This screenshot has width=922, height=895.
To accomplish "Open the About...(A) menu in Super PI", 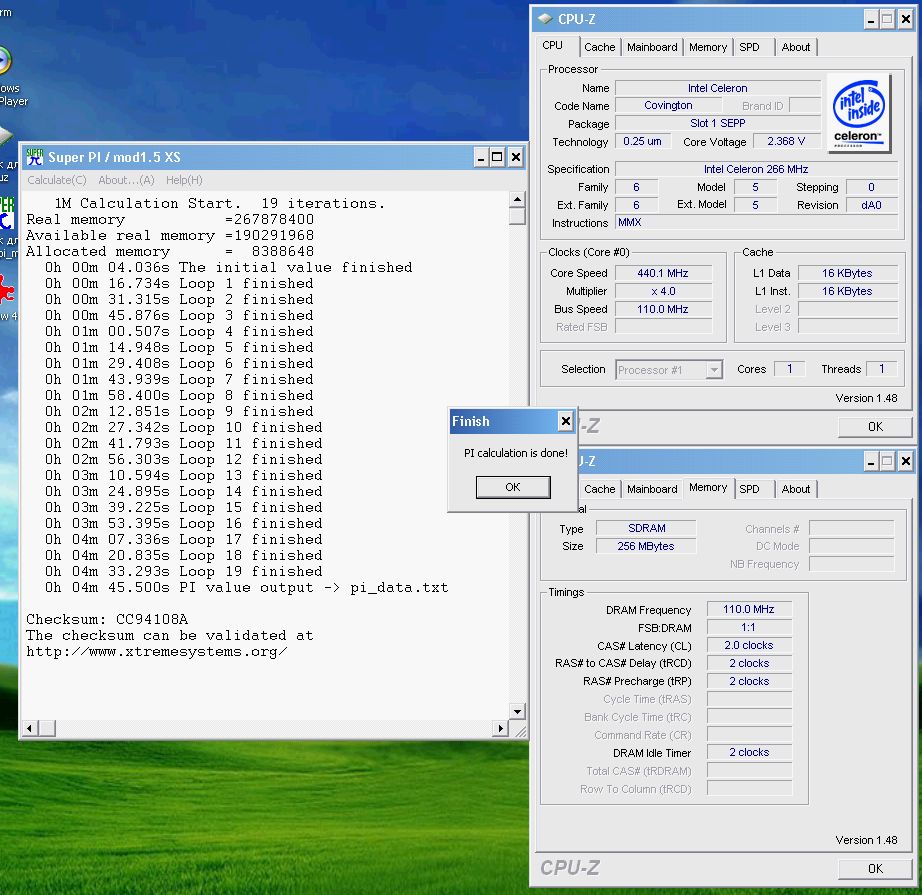I will 126,180.
